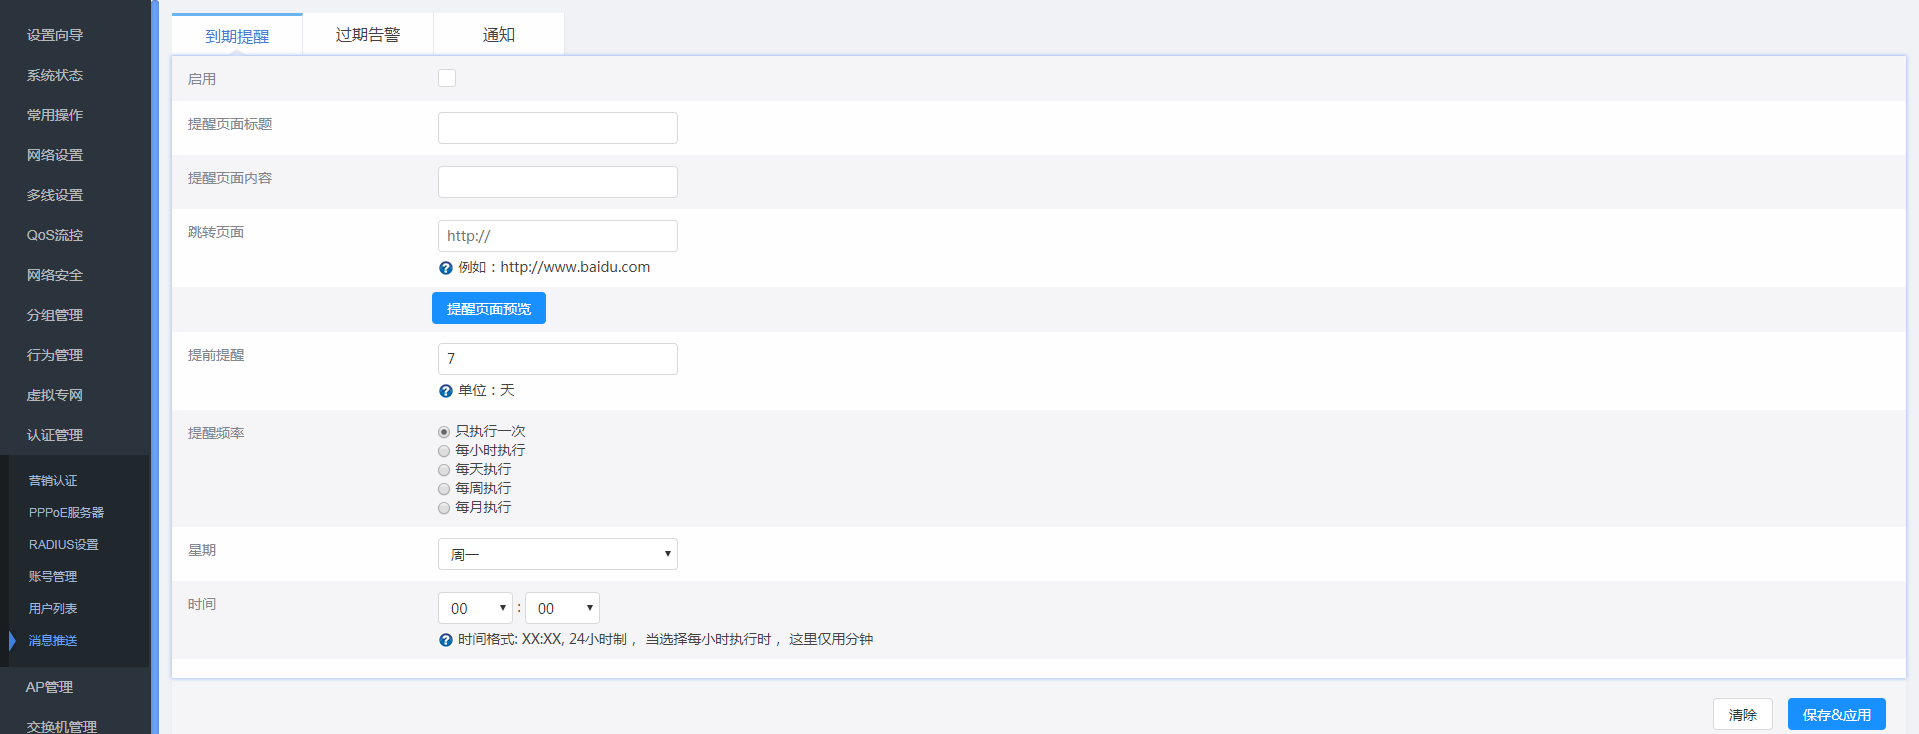The image size is (1919, 734).
Task: Click help icon beside time format hint
Action: pyautogui.click(x=446, y=640)
